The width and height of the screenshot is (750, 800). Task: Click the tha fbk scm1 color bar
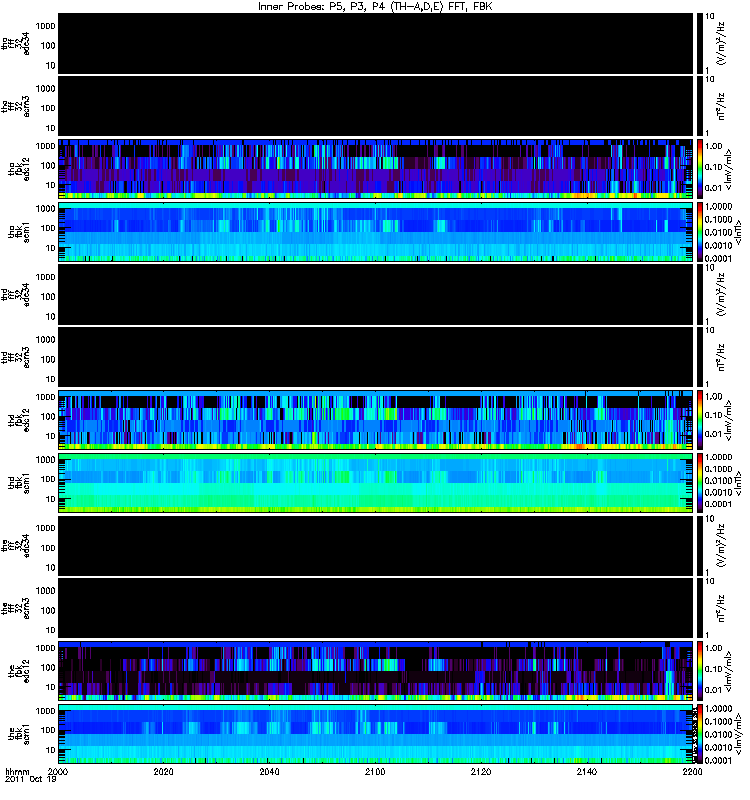[x=700, y=232]
